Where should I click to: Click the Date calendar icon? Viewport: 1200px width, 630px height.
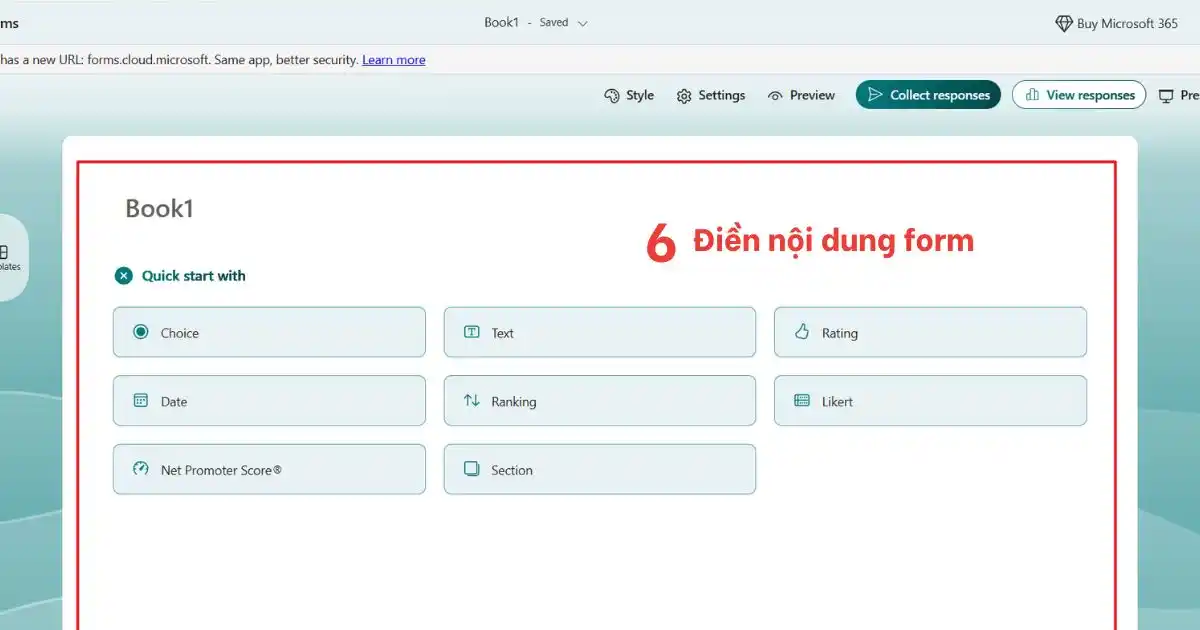tap(141, 401)
